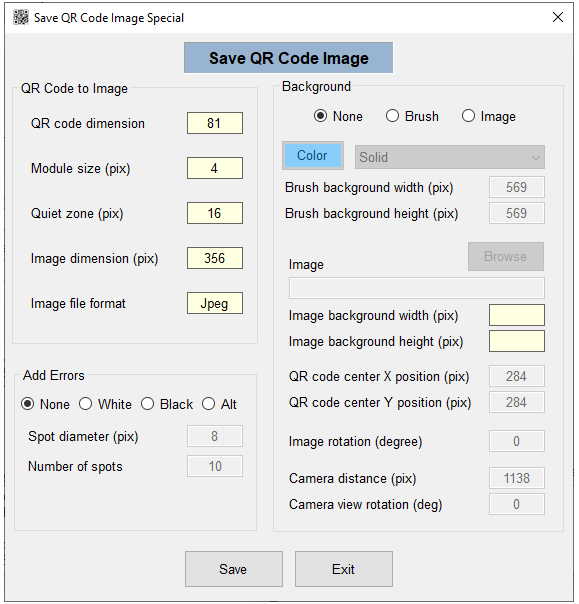
Task: Click the Quiet zone input field
Action: click(215, 213)
